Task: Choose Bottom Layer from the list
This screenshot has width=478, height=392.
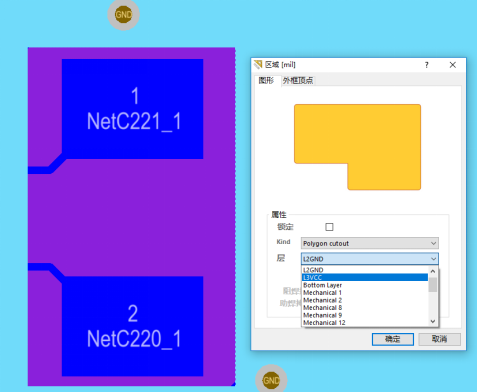Action: click(365, 285)
